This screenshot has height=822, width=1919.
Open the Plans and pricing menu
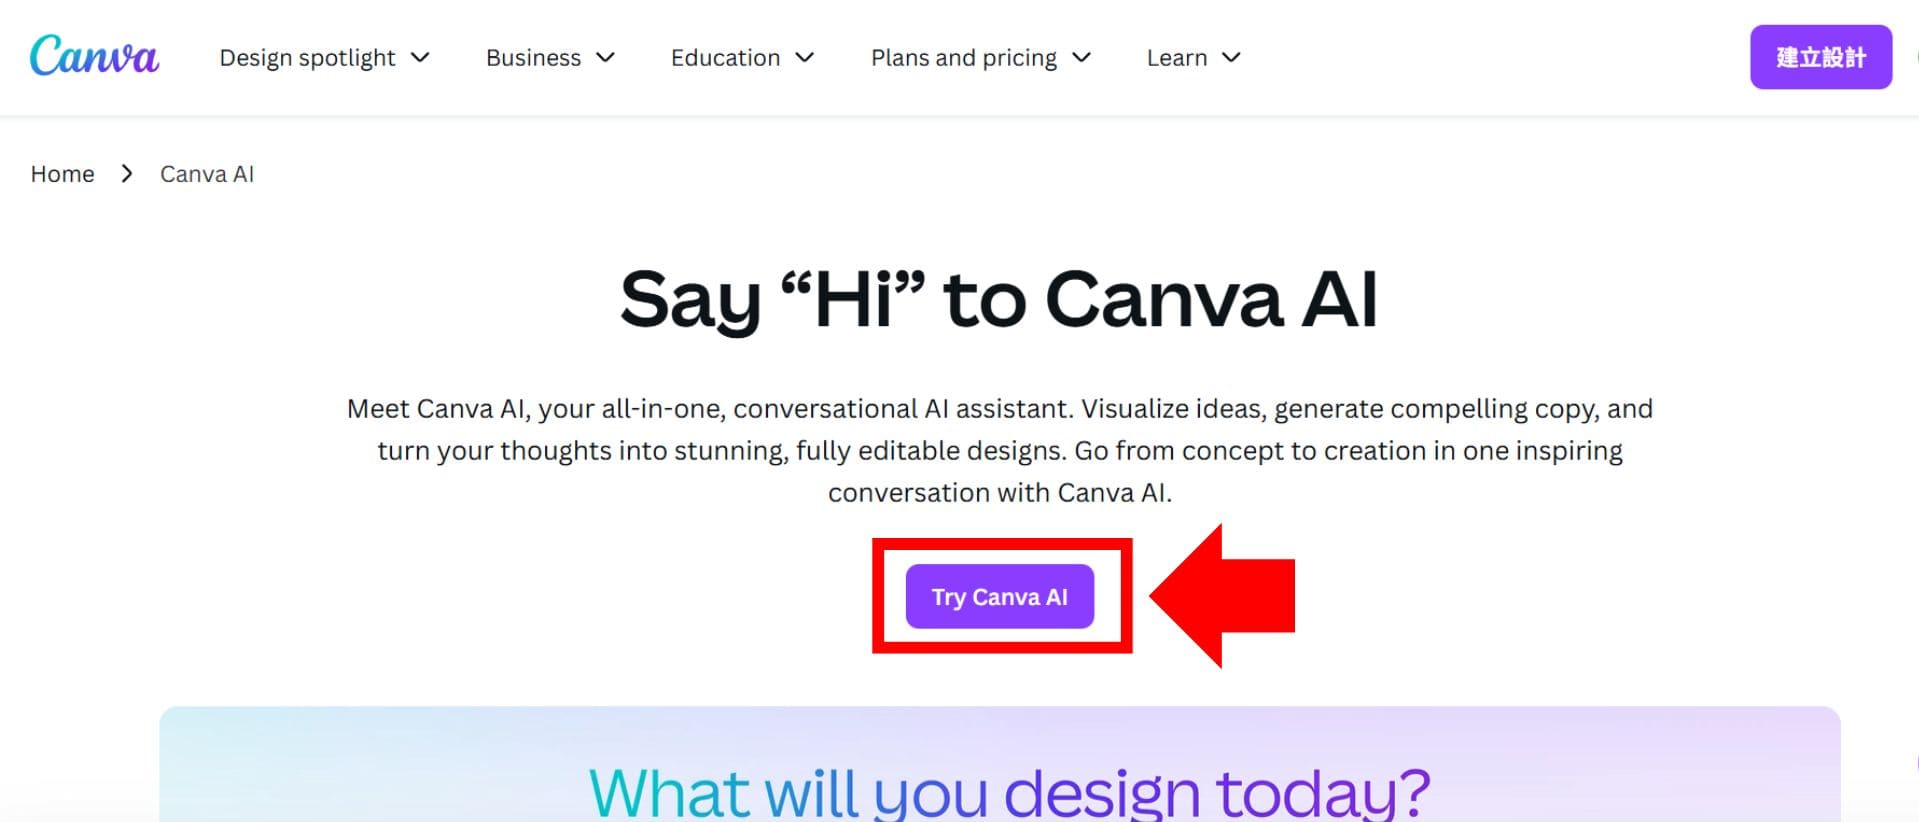pyautogui.click(x=963, y=57)
